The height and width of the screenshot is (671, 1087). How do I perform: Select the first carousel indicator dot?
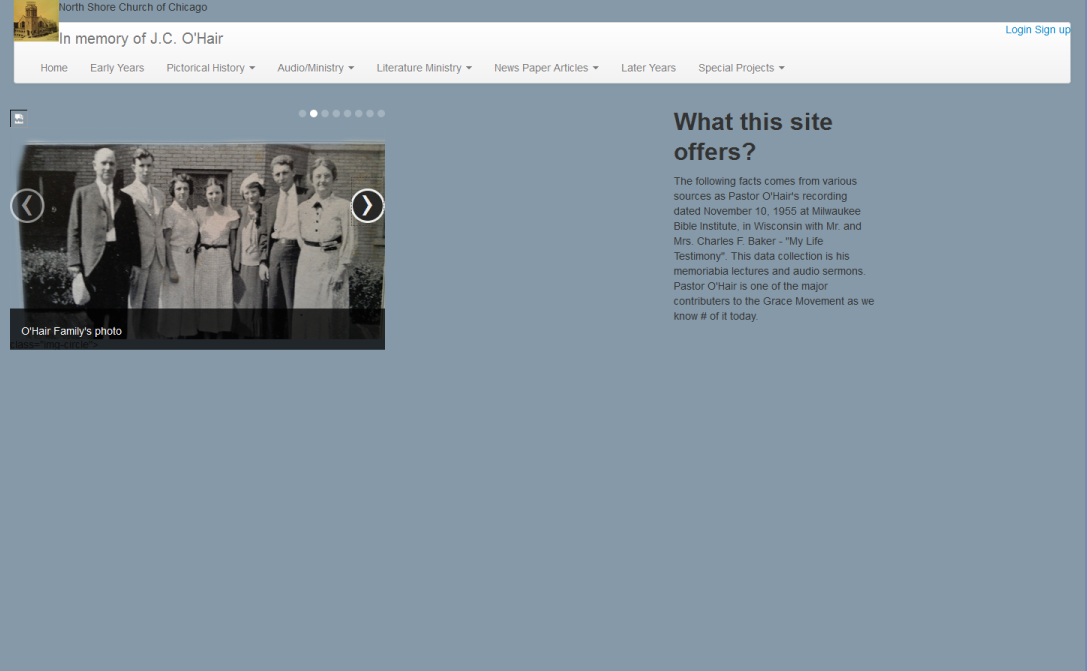pos(302,114)
